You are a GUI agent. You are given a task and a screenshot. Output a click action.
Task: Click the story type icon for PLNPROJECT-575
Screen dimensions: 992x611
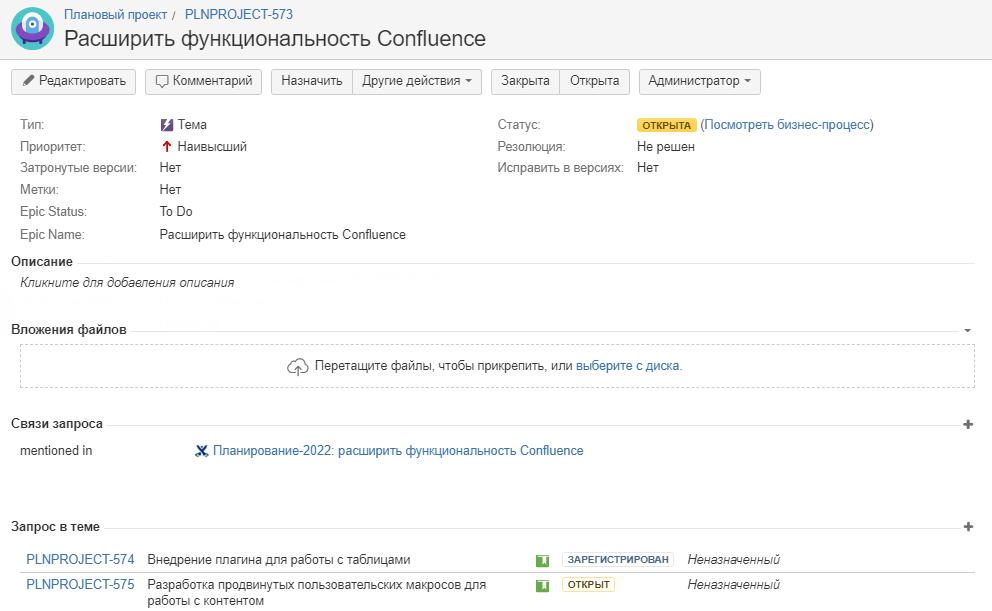pos(542,586)
